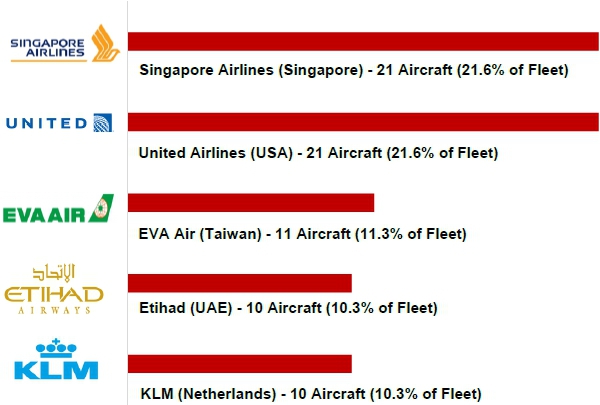This screenshot has width=600, height=405.
Task: Click the Singapore Airlines wordmark text
Action: point(49,49)
